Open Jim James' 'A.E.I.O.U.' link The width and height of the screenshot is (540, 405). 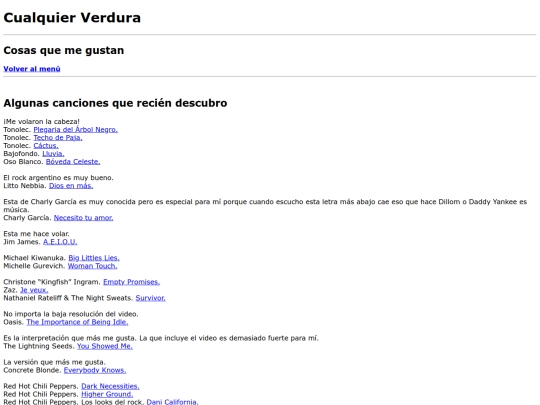coord(60,242)
